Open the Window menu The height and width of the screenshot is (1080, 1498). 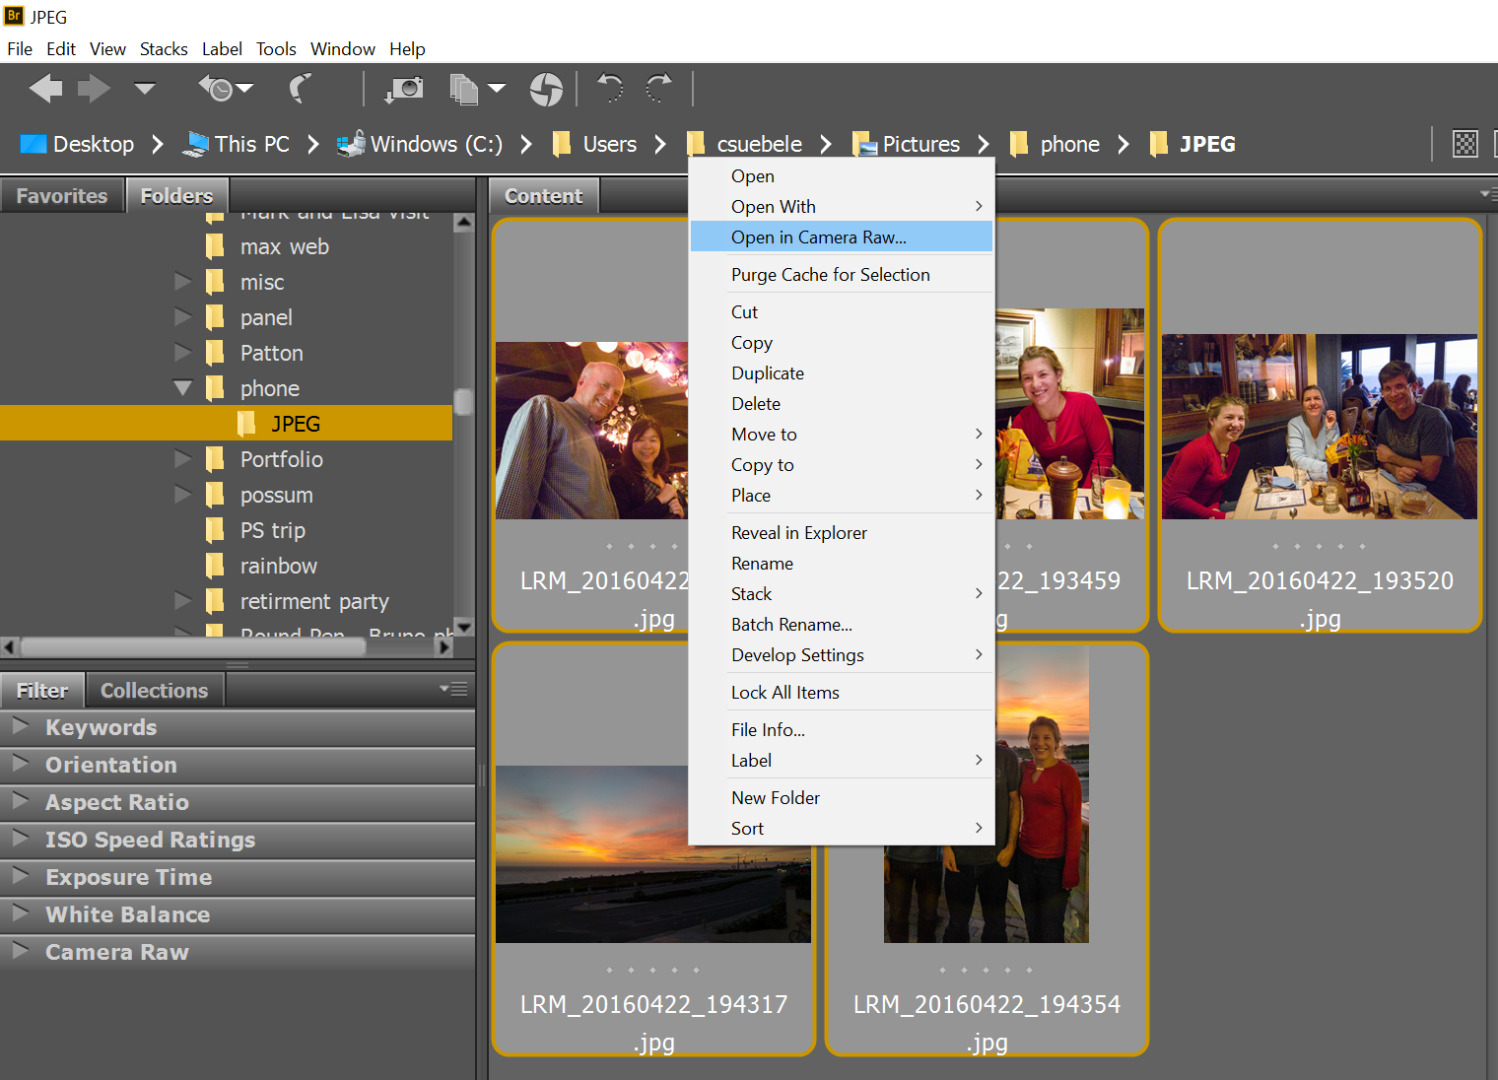click(x=343, y=49)
